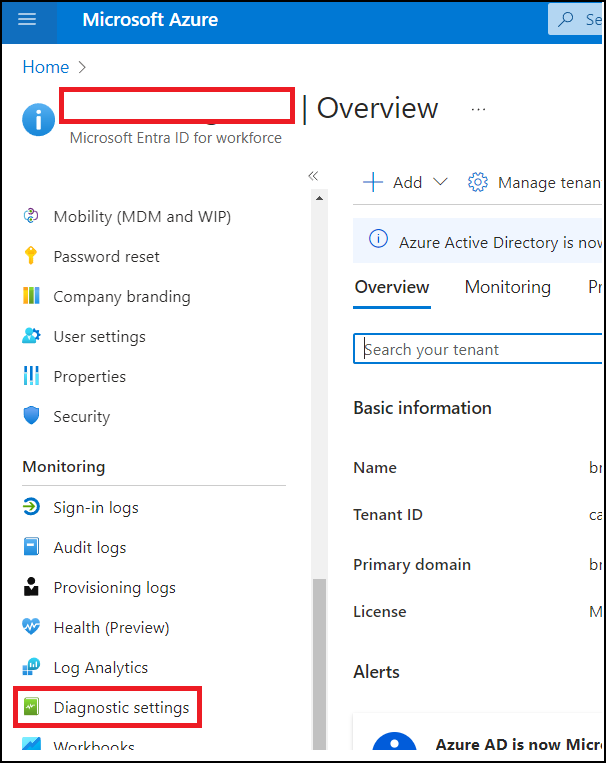The height and width of the screenshot is (763, 606).
Task: Click the Health (Preview) heart icon
Action: [32, 627]
